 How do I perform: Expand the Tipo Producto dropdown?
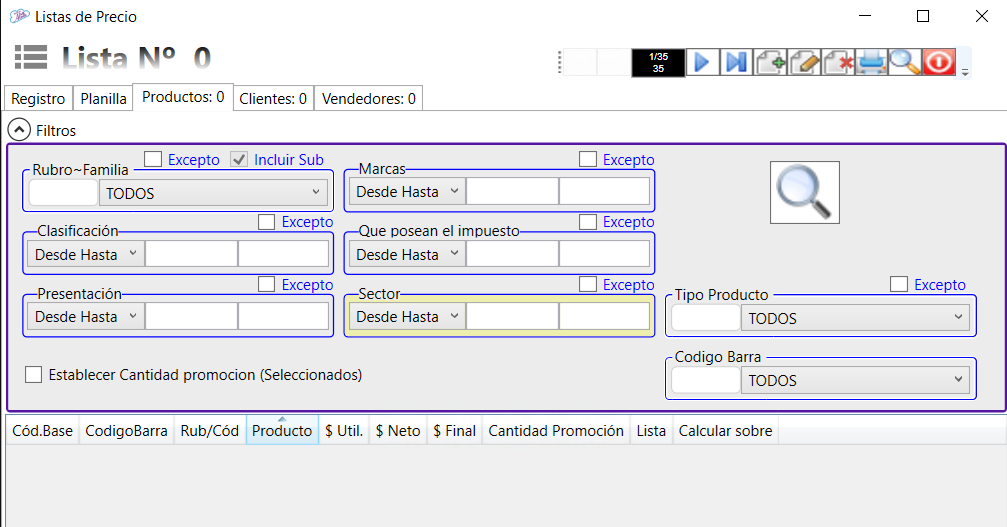point(854,319)
